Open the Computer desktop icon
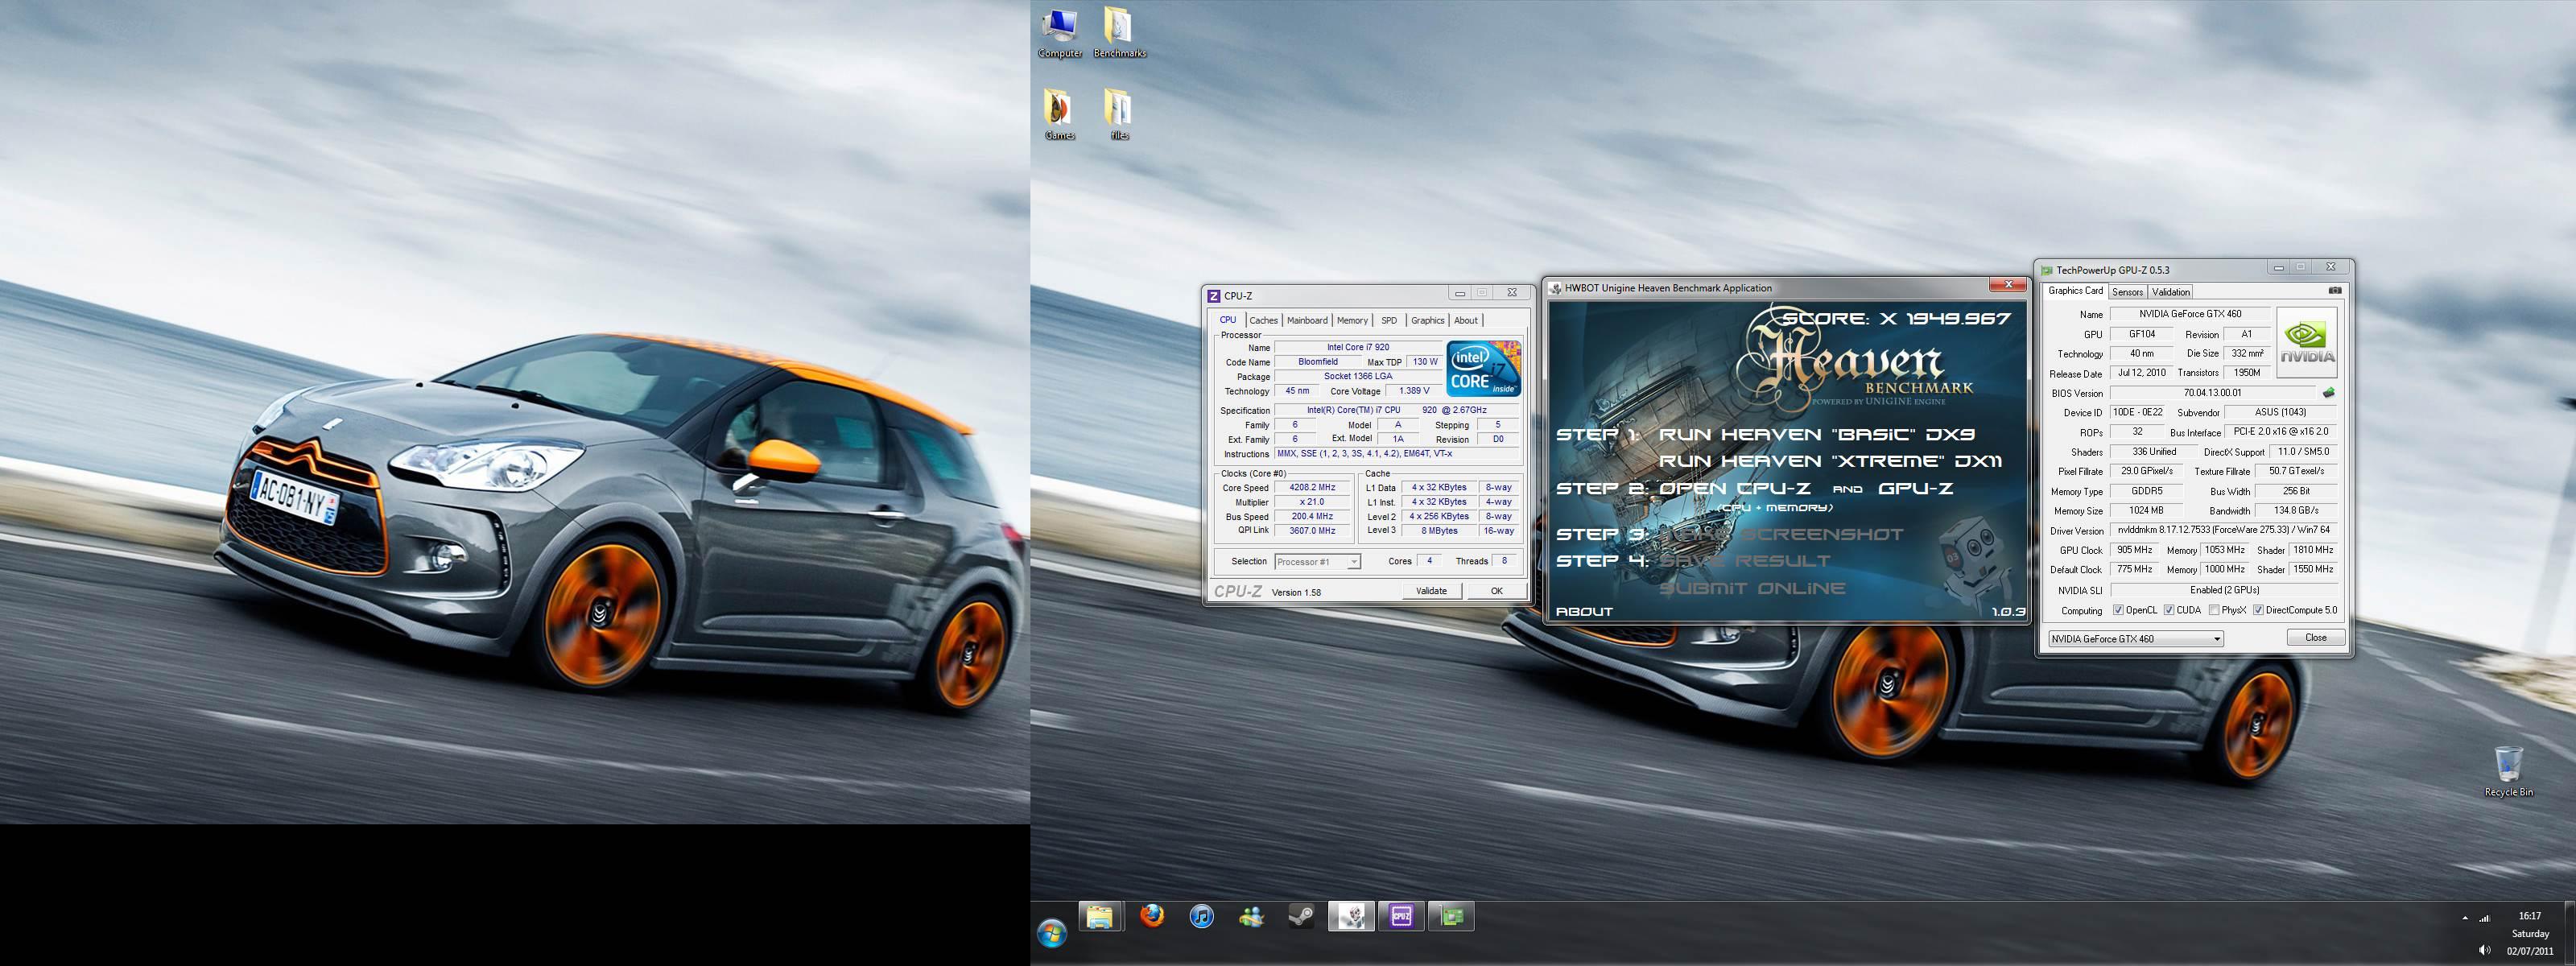Image resolution: width=2576 pixels, height=966 pixels. (1059, 32)
